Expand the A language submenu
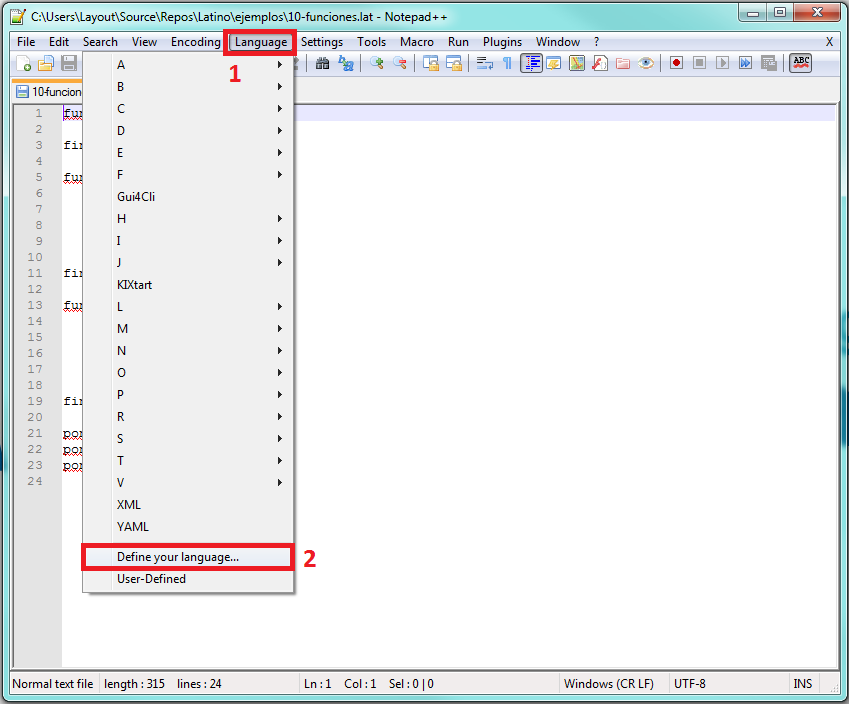This screenshot has width=849, height=704. (x=180, y=64)
